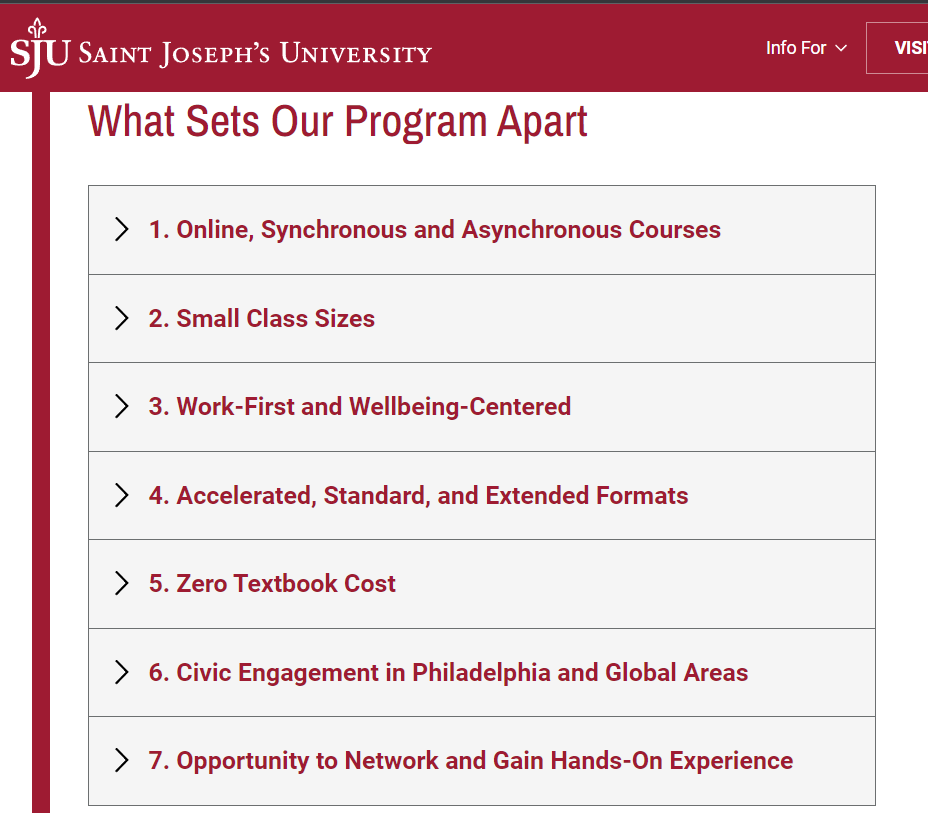Viewport: 928px width, 813px height.
Task: Click the Info For chevron arrow
Action: 841,49
